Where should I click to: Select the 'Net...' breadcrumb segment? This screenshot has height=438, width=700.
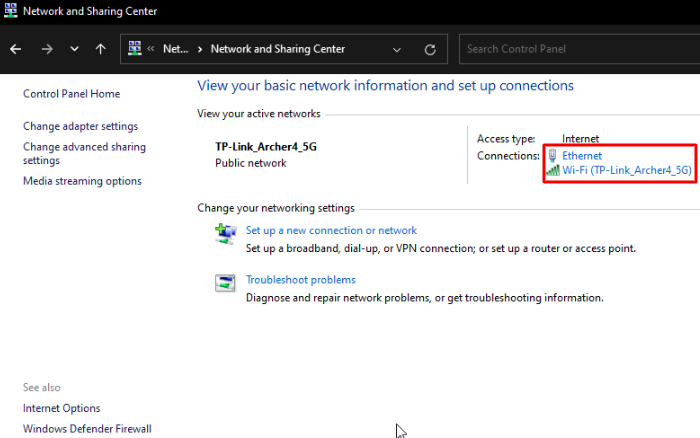(x=175, y=49)
